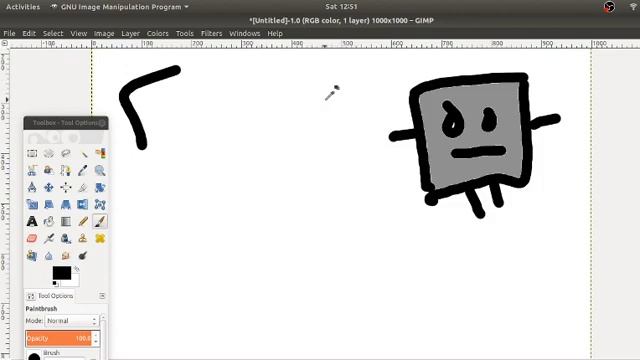Open the Colors menu

[x=158, y=33]
